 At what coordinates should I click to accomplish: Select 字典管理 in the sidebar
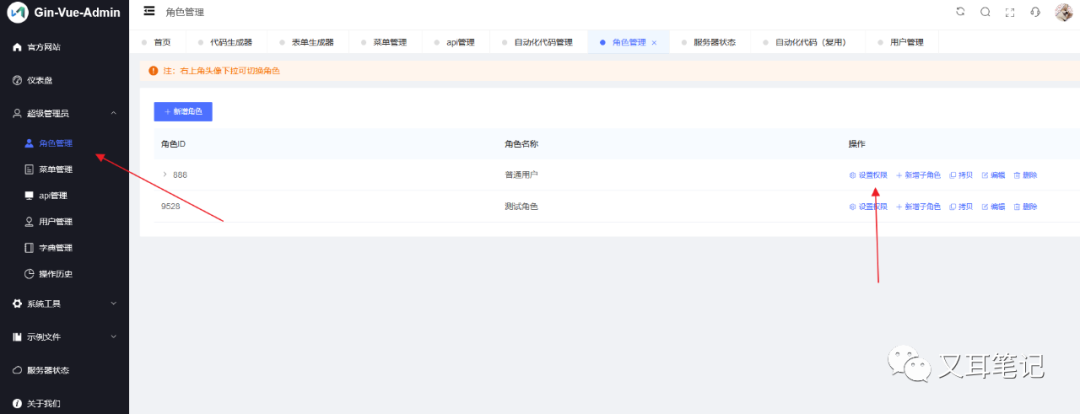pos(64,248)
